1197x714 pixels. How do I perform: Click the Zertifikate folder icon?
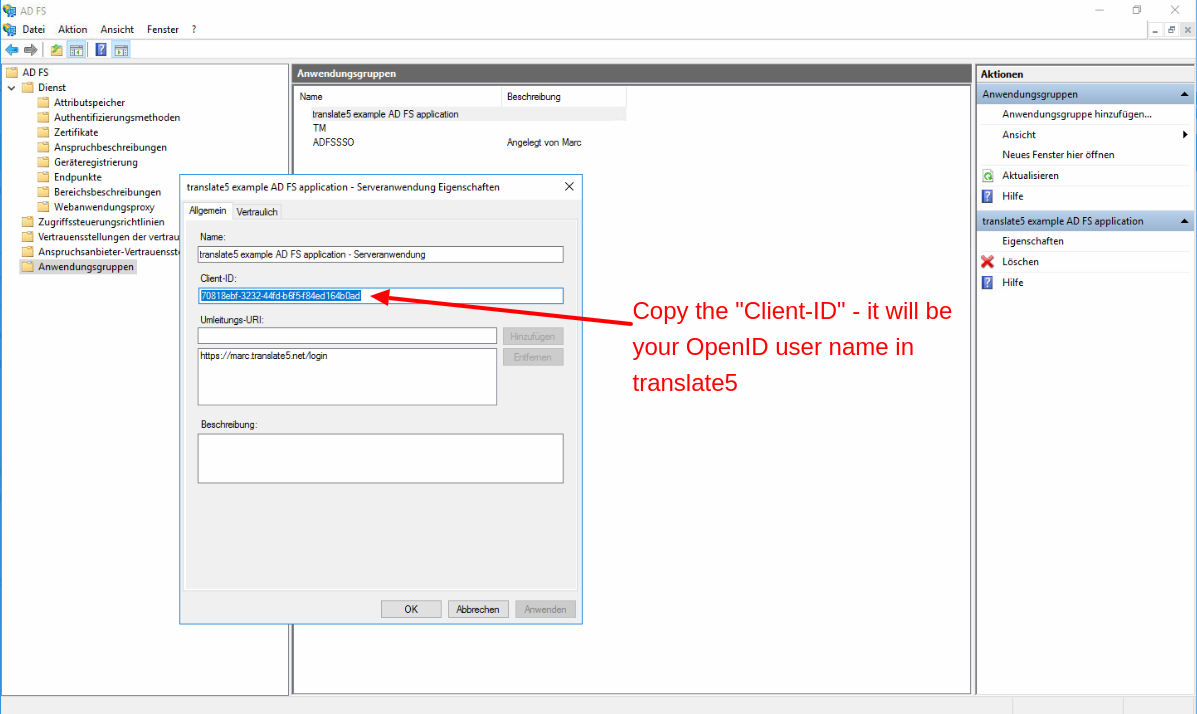click(x=44, y=132)
